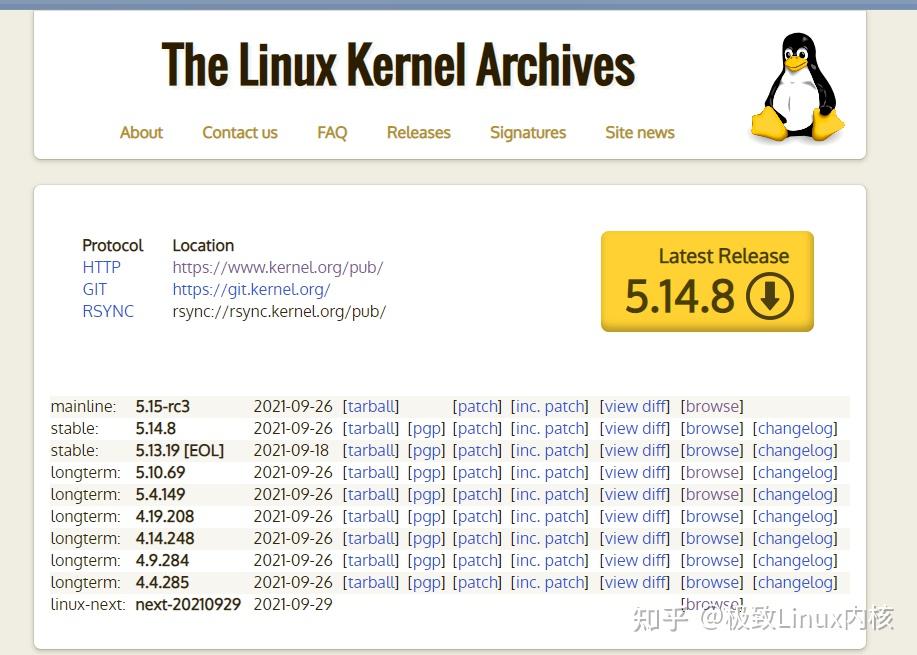
Task: Open the FAQ page
Action: click(331, 132)
